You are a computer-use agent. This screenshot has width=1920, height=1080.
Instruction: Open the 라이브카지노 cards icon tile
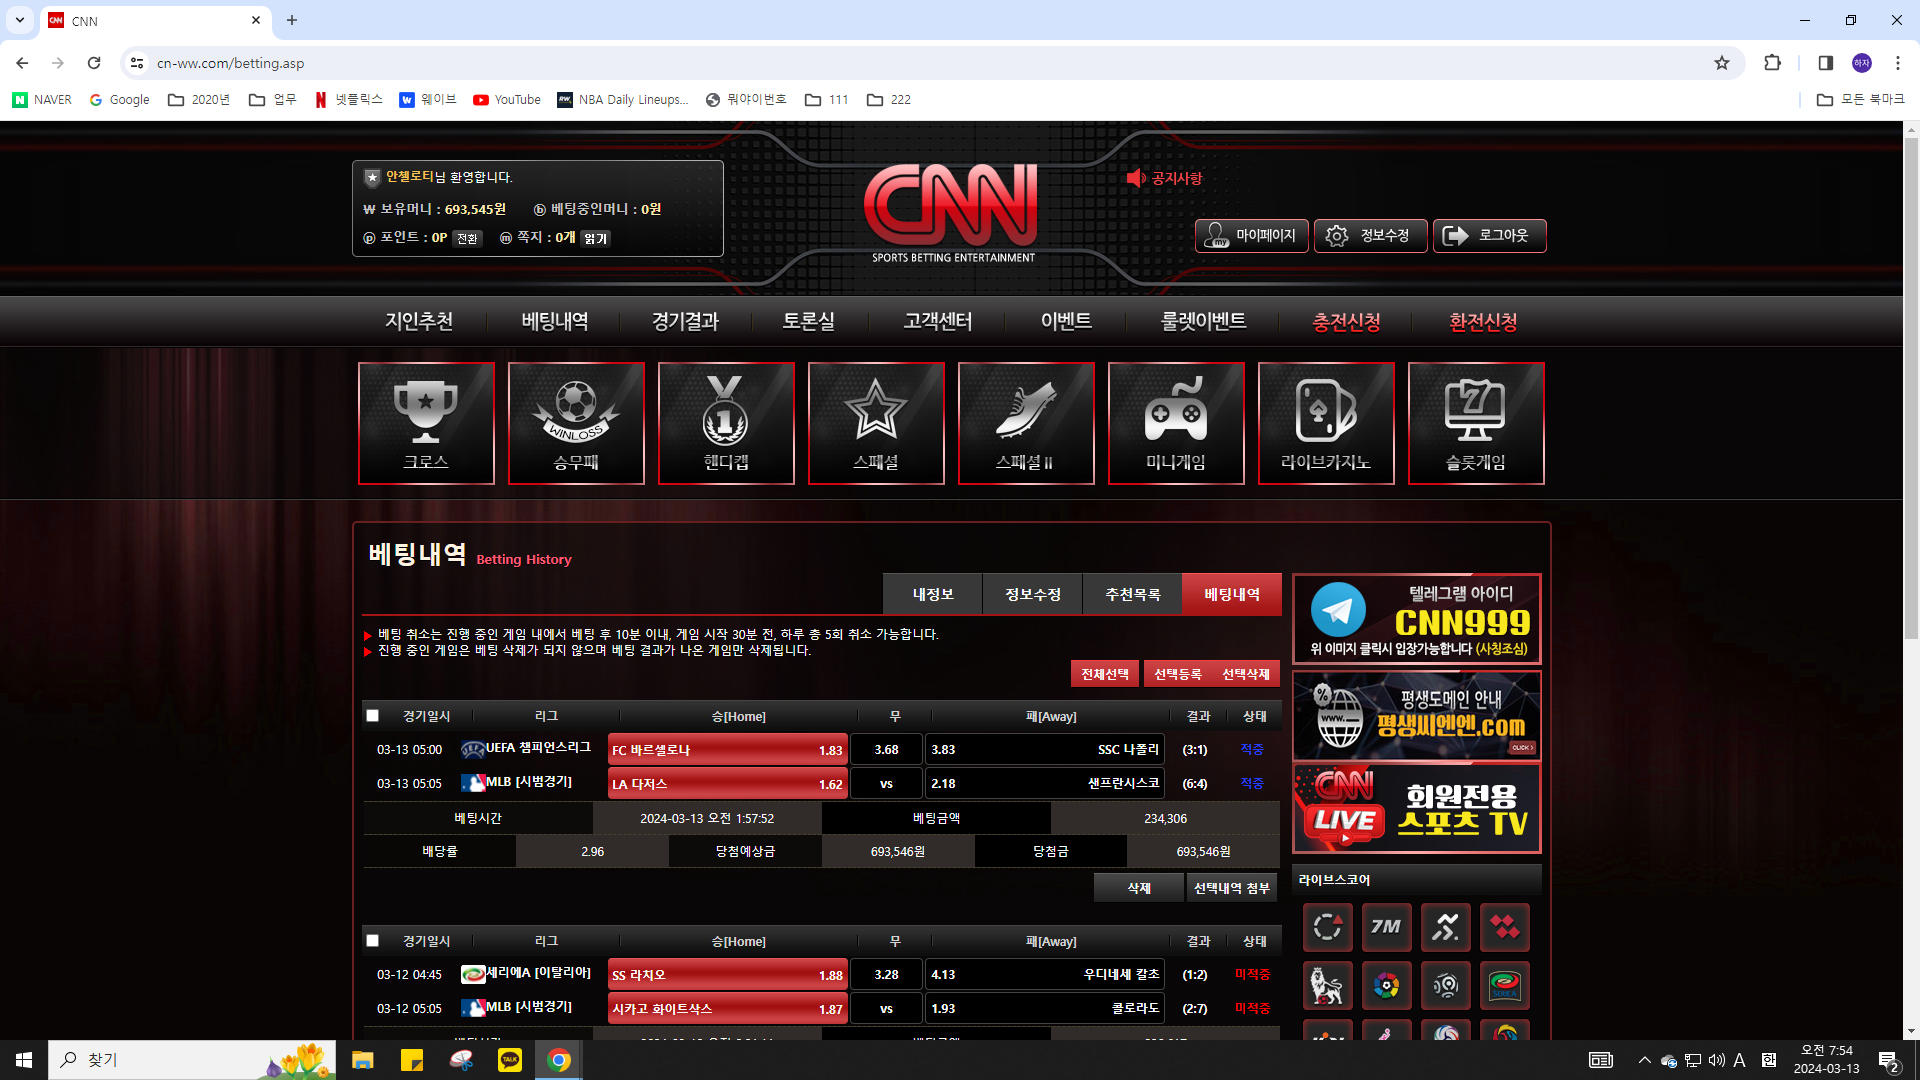click(1326, 423)
